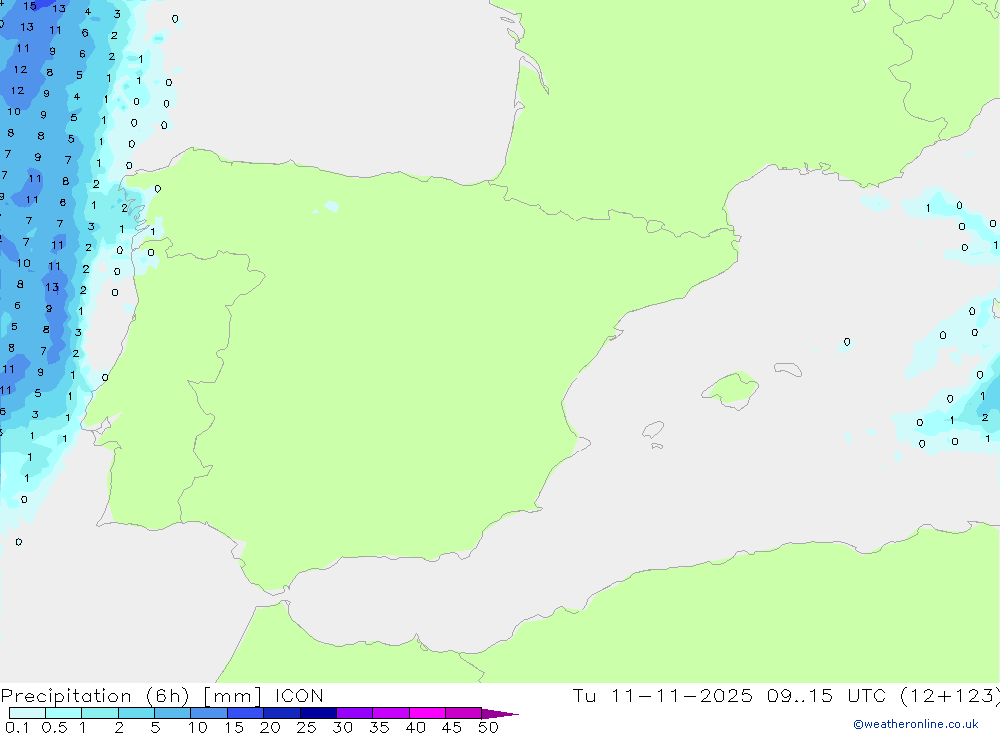
Task: Click the "30" legend tick label
Action: (343, 727)
